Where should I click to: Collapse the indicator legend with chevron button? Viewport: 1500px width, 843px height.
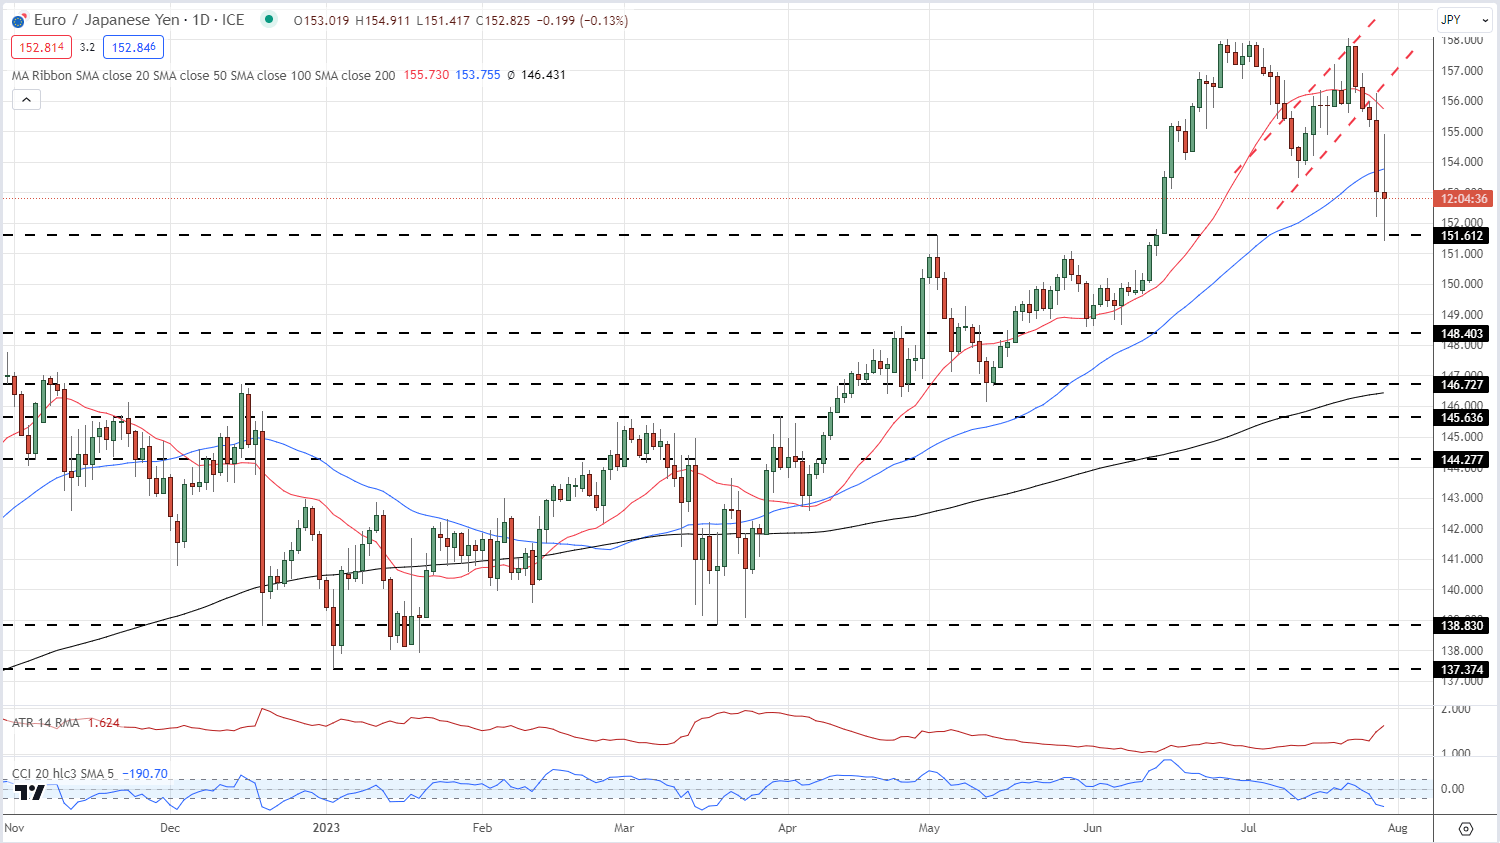click(26, 99)
